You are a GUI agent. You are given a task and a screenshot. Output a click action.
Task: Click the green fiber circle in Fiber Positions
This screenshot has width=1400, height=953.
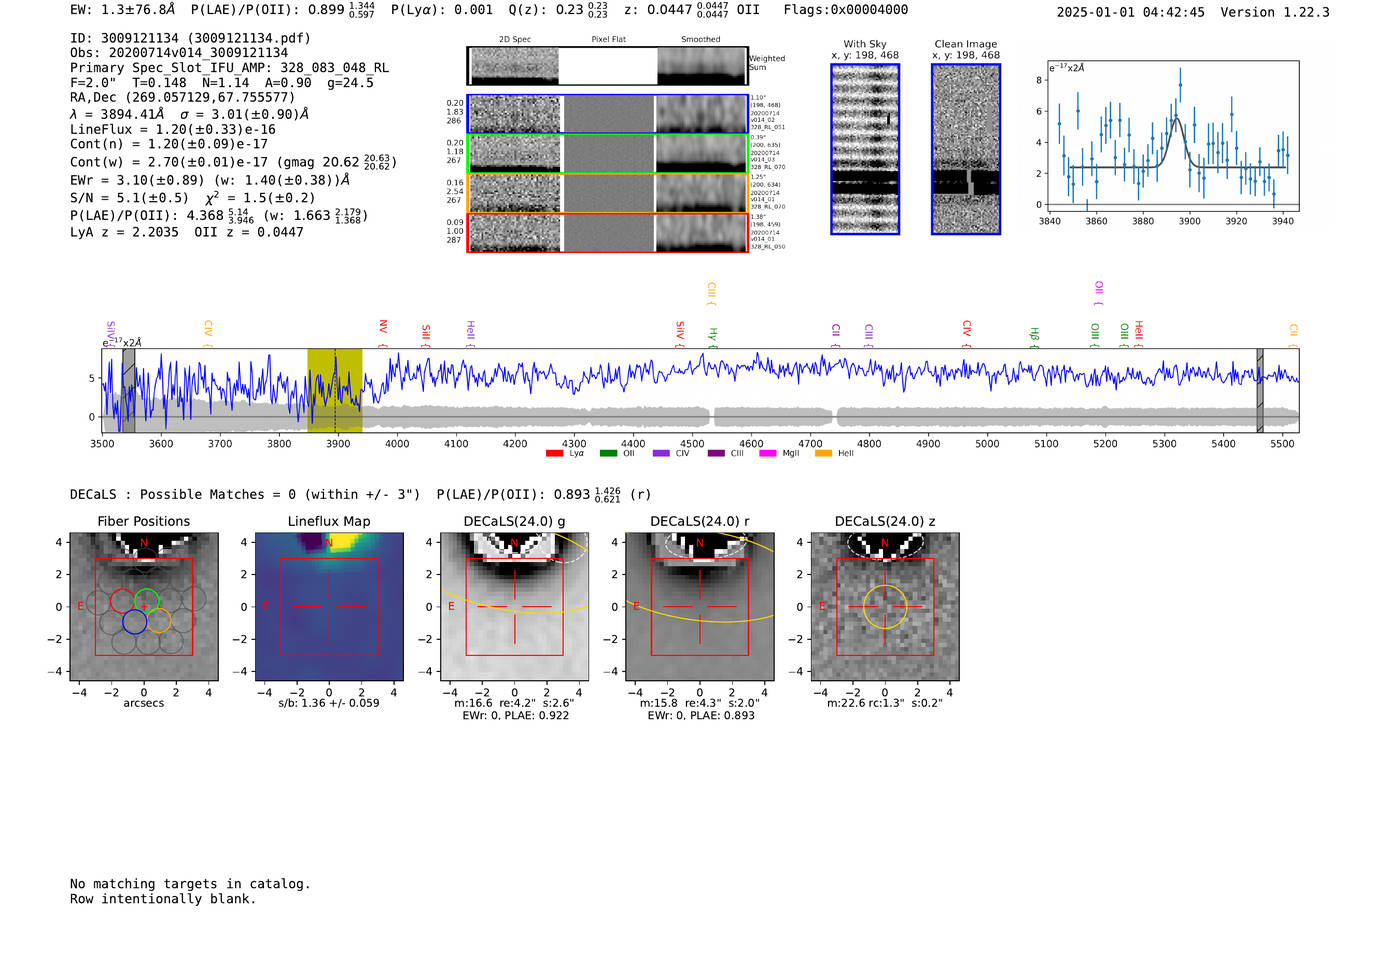(147, 601)
